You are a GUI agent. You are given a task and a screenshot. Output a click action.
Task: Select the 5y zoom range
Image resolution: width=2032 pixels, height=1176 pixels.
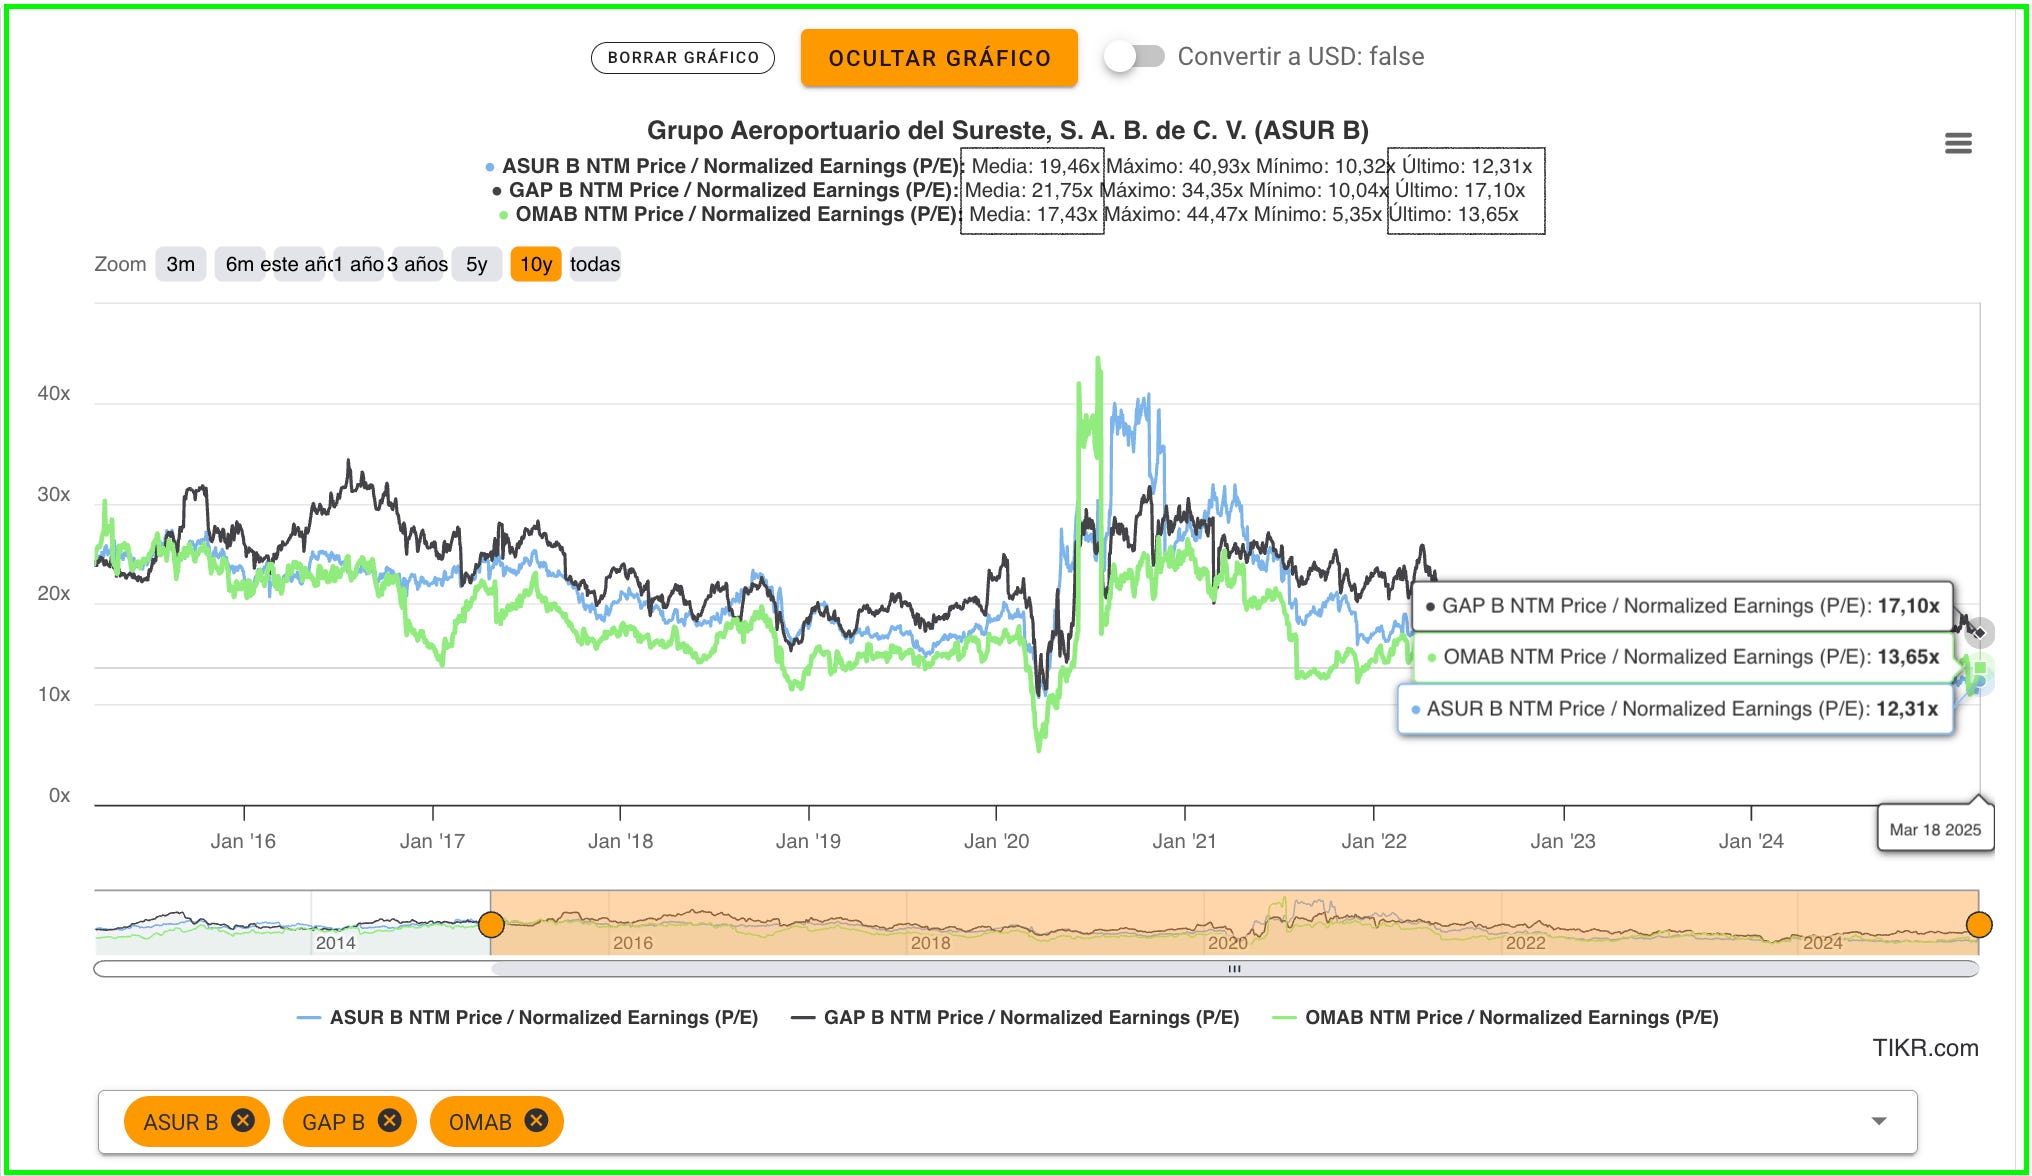click(476, 264)
